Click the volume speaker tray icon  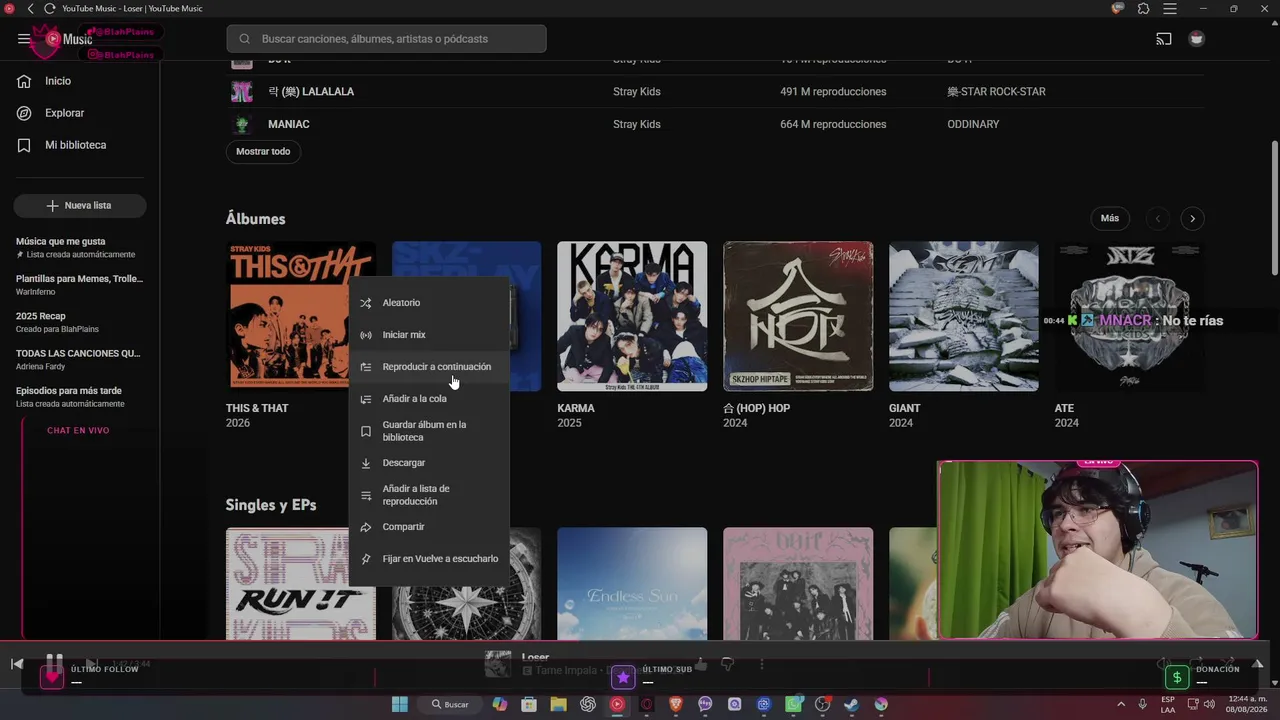coord(1209,704)
